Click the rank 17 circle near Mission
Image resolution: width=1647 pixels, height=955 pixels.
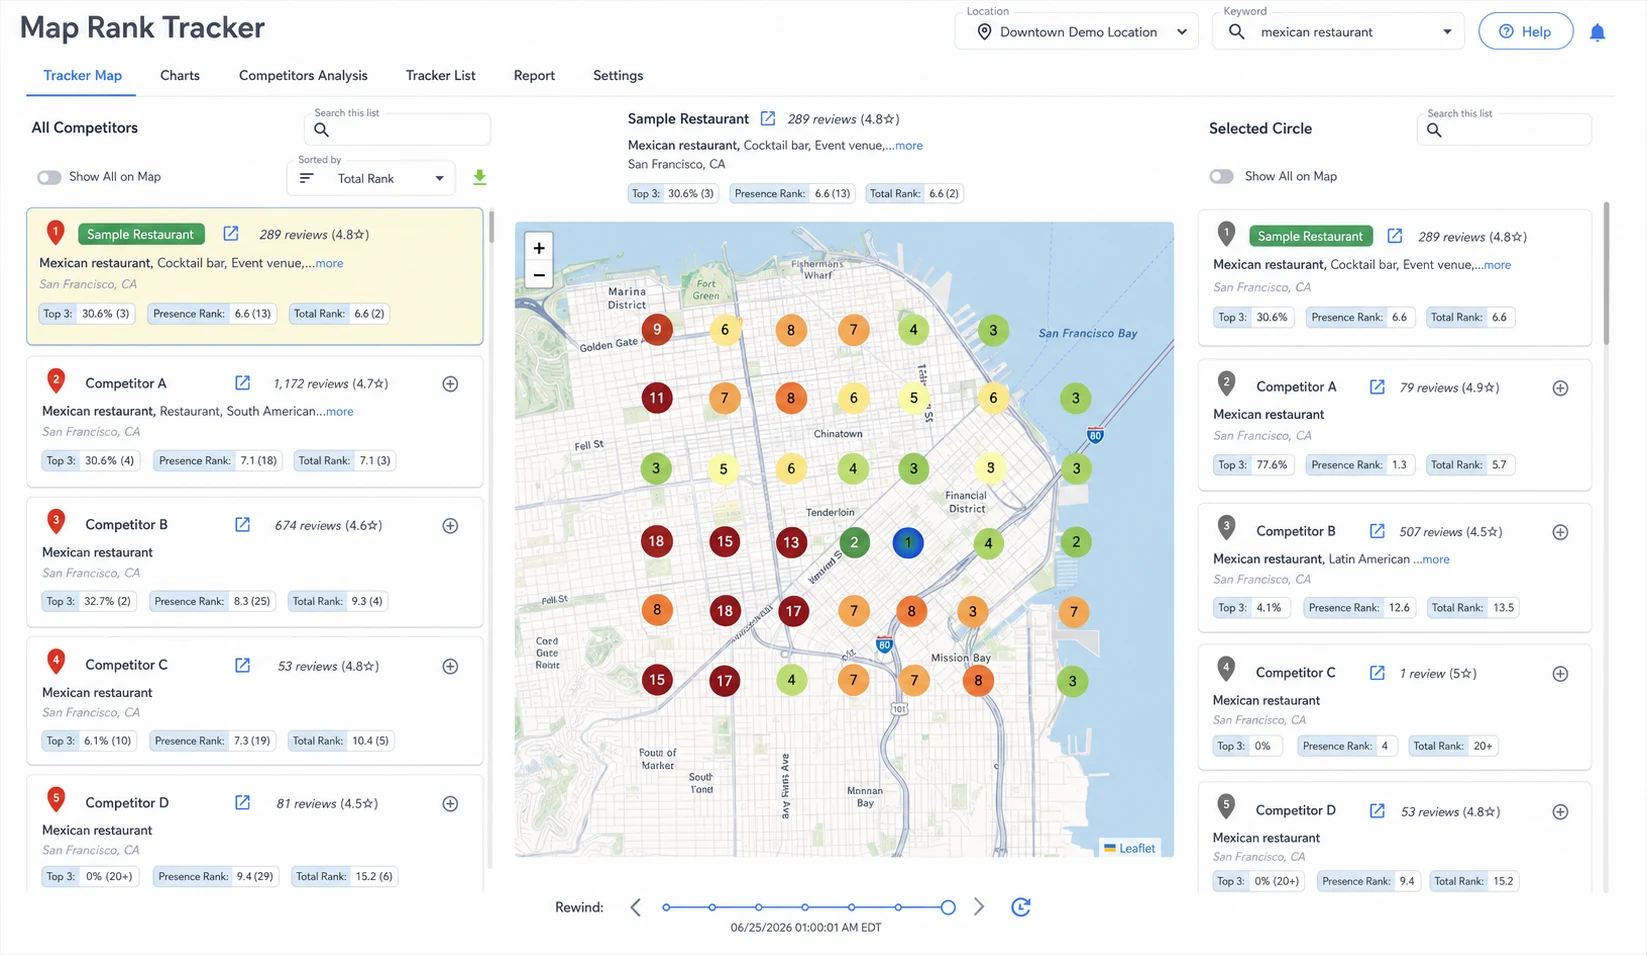click(793, 611)
